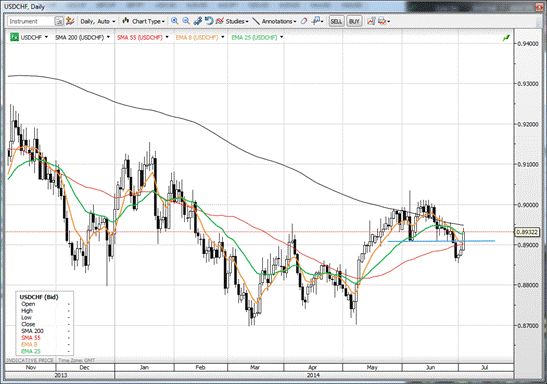Image resolution: width=547 pixels, height=384 pixels.
Task: Click the pin tool icon after eraser
Action: (316, 21)
